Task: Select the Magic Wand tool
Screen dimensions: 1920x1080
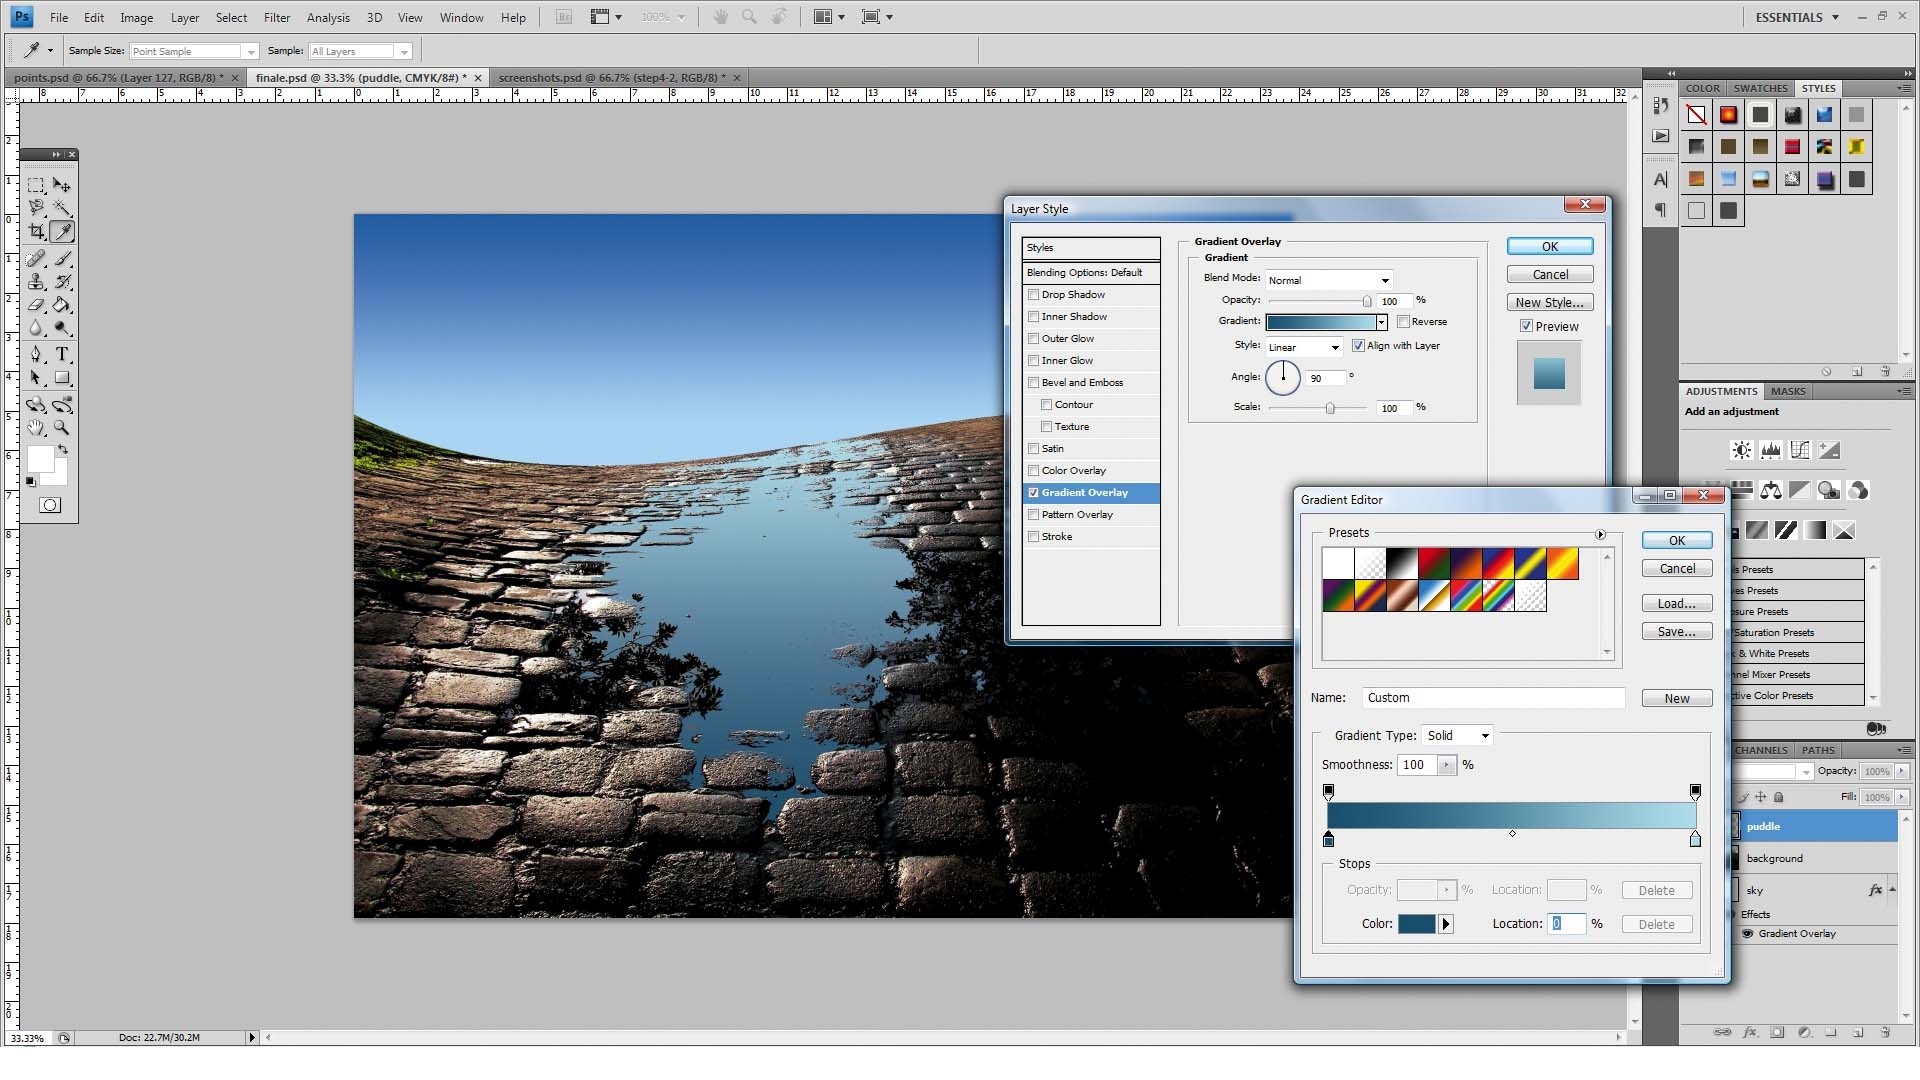Action: 62,208
